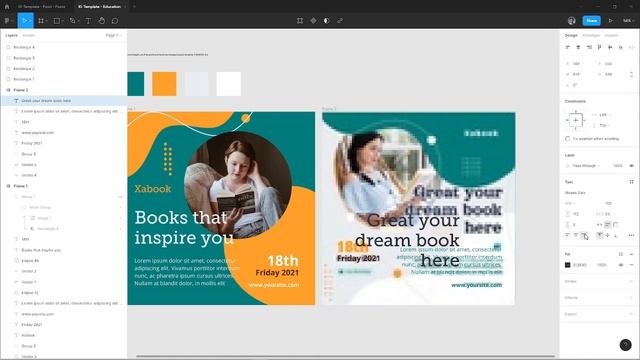The image size is (640, 360).
Task: Remove the fill with minus icon
Action: (631, 265)
